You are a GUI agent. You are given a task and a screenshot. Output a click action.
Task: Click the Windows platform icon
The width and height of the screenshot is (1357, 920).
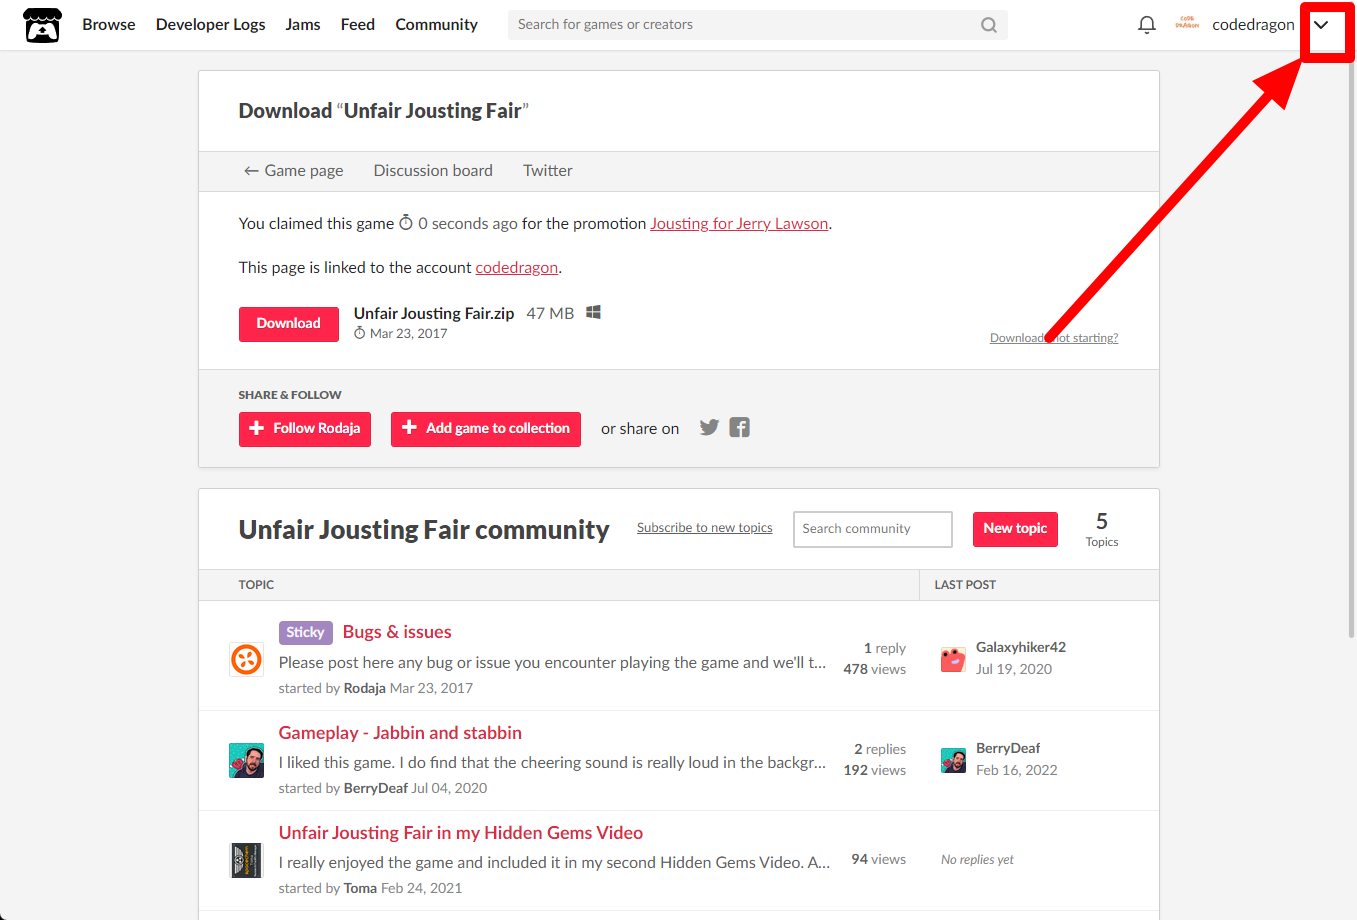593,313
